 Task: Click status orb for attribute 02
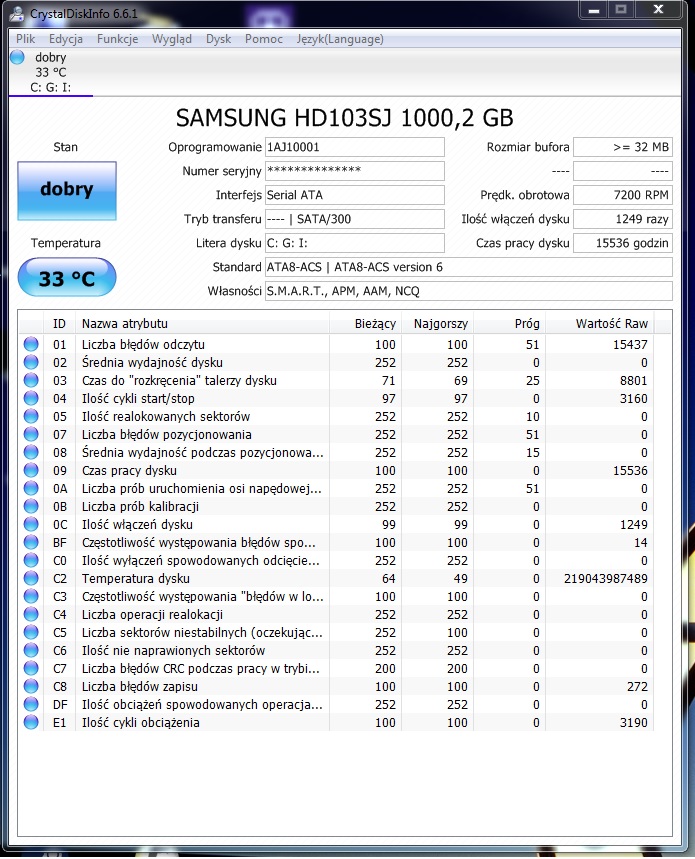[31, 362]
